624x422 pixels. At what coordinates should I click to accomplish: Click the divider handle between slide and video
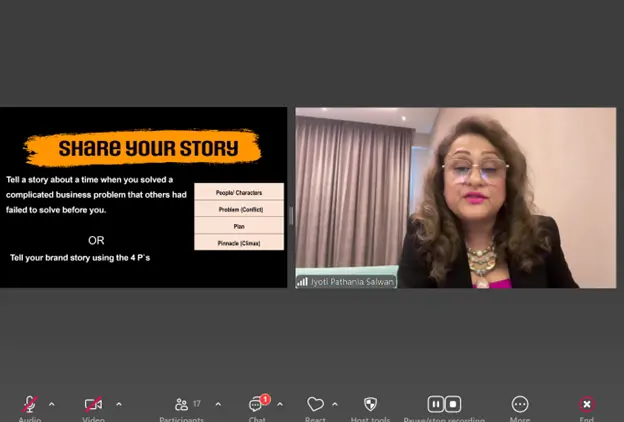pos(291,214)
